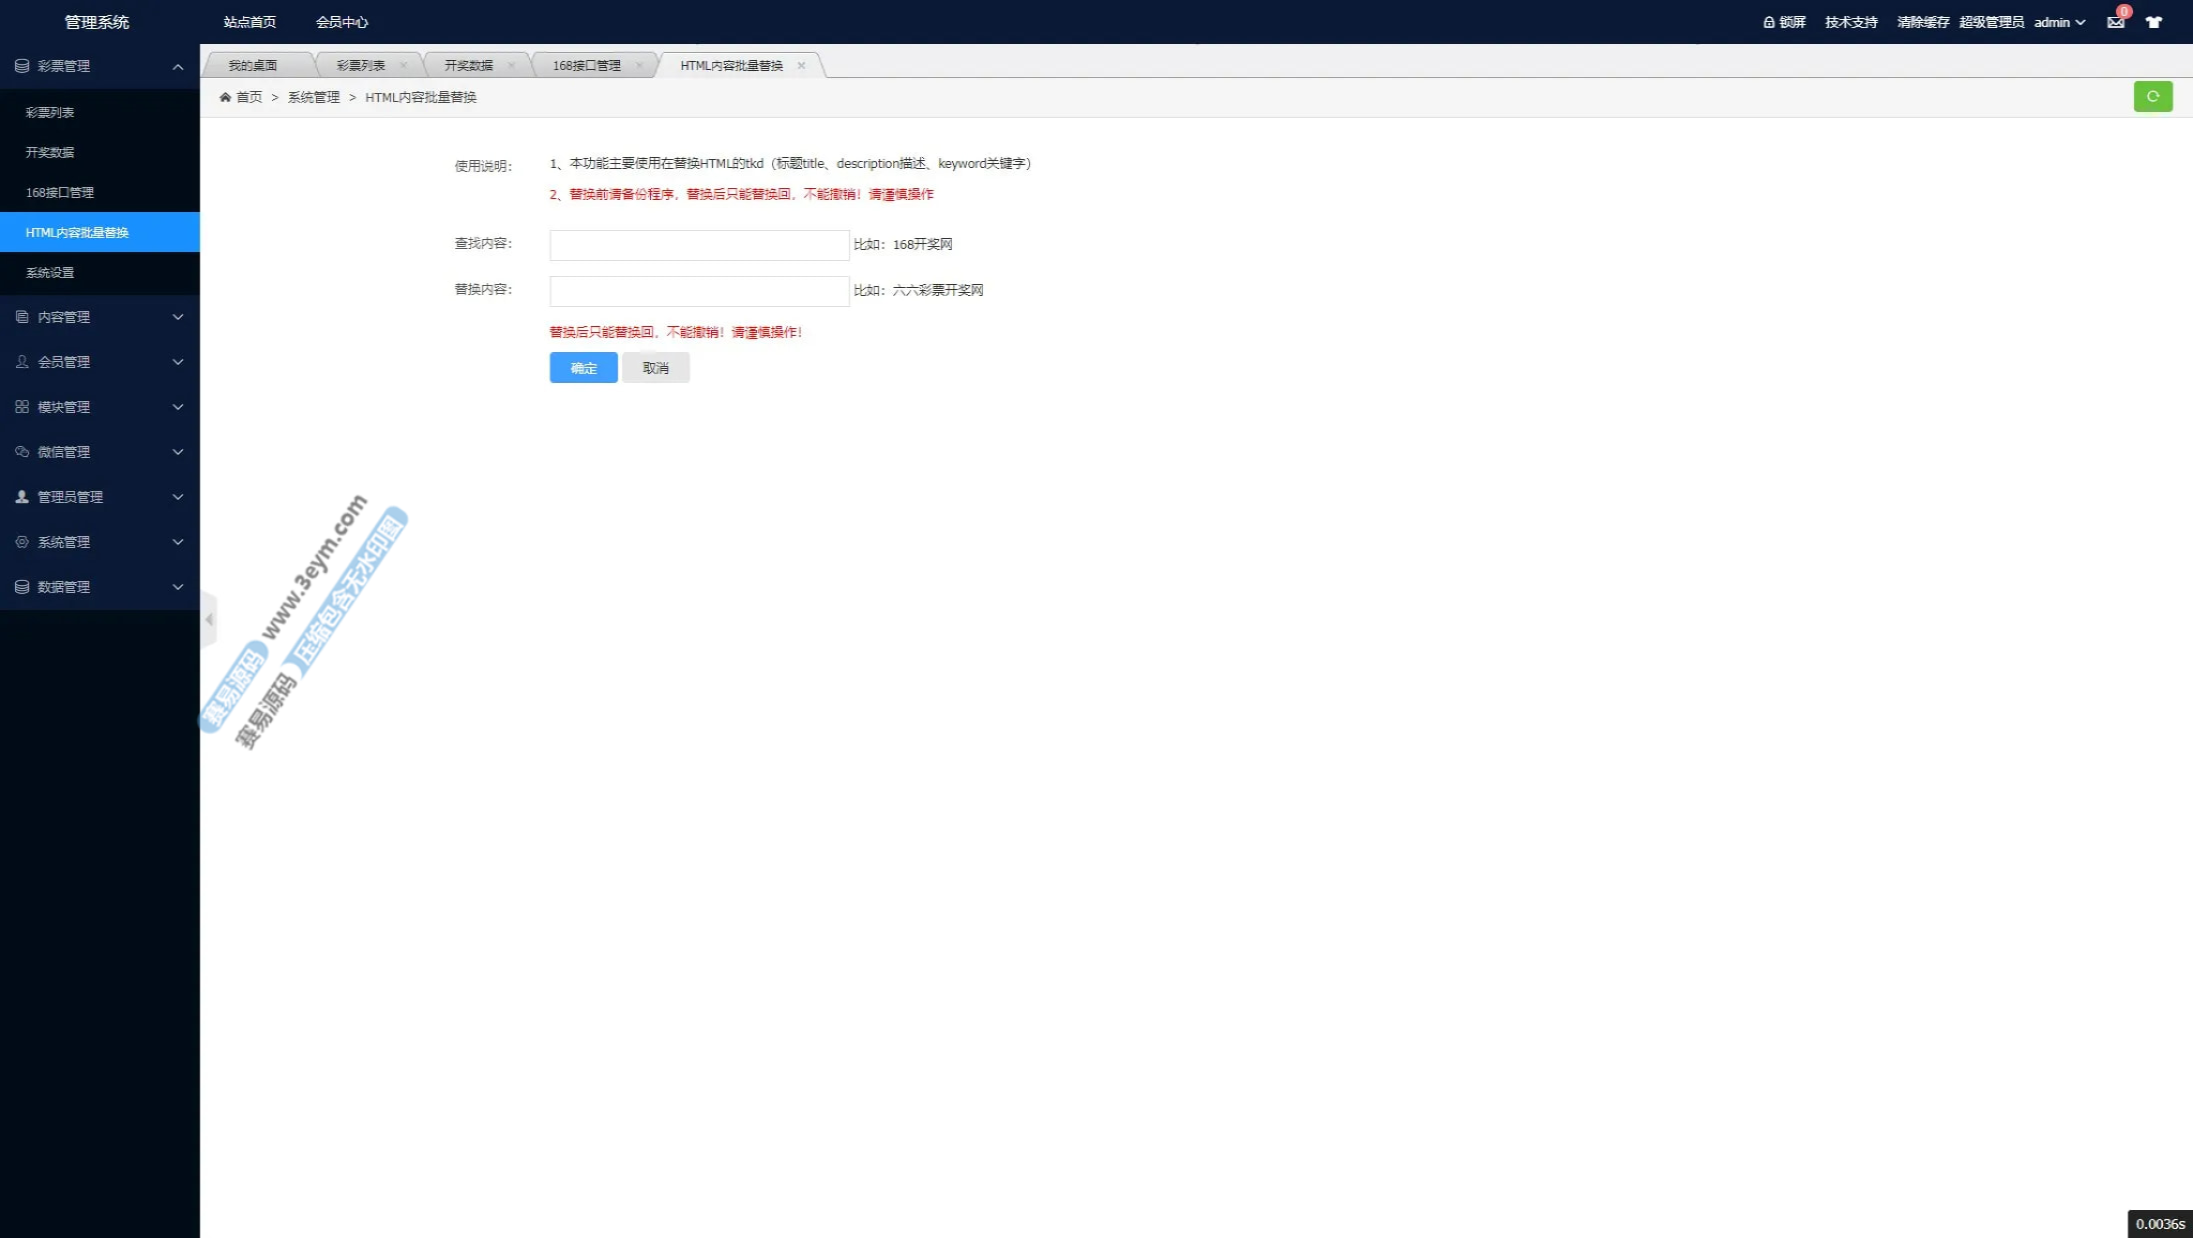Viewport: 2193px width, 1238px height.
Task: Collapse the sidebar with the arrow handle
Action: click(209, 620)
